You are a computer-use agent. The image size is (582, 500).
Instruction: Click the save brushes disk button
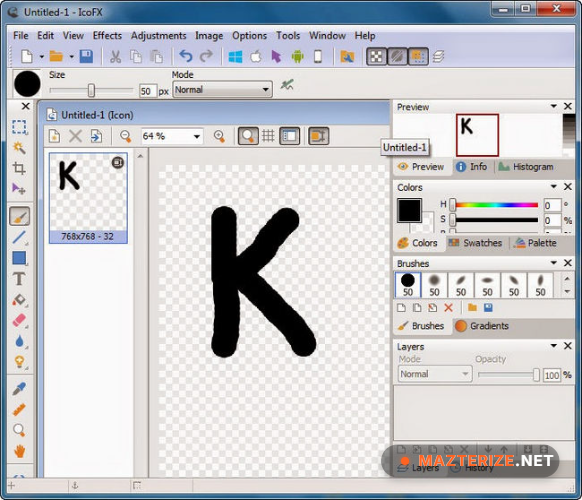[488, 307]
